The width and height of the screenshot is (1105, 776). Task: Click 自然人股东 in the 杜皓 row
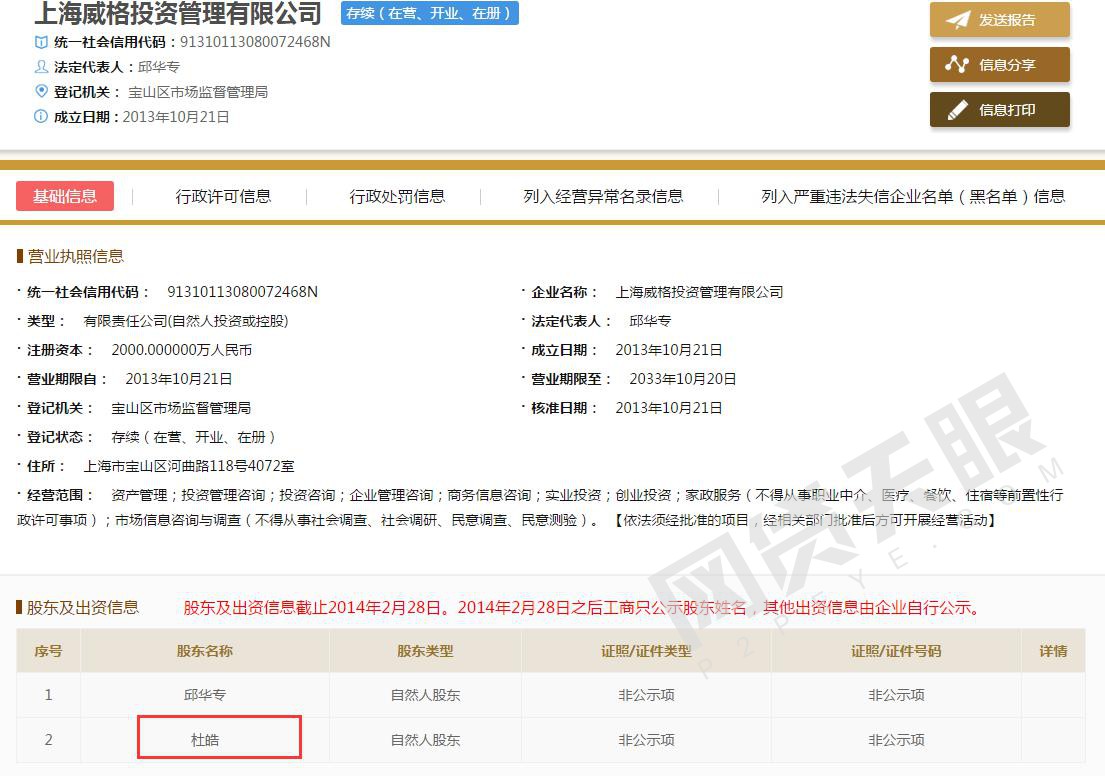[x=425, y=739]
